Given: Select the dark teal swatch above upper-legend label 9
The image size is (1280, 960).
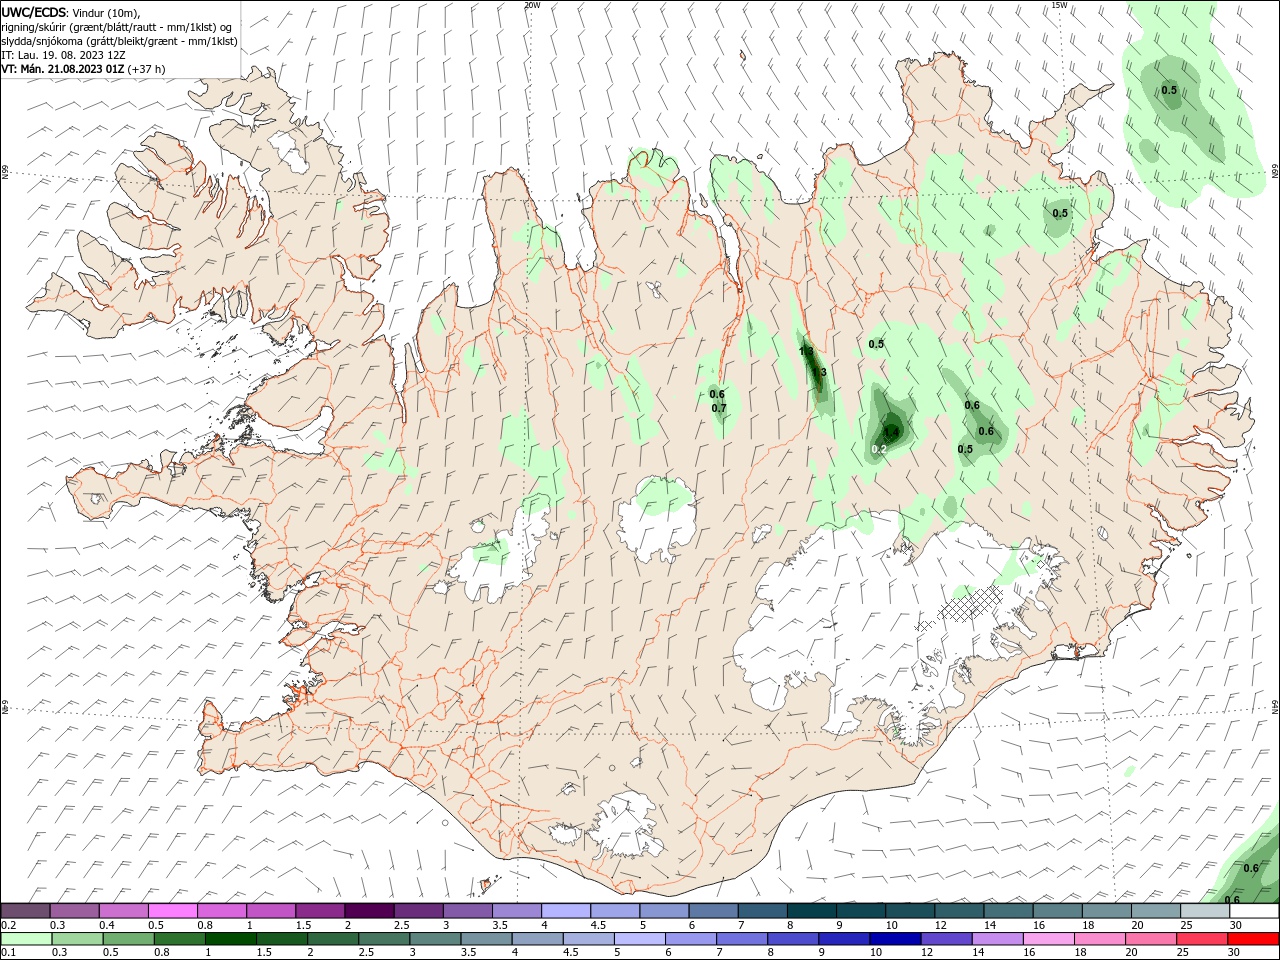Looking at the screenshot, I should [861, 911].
